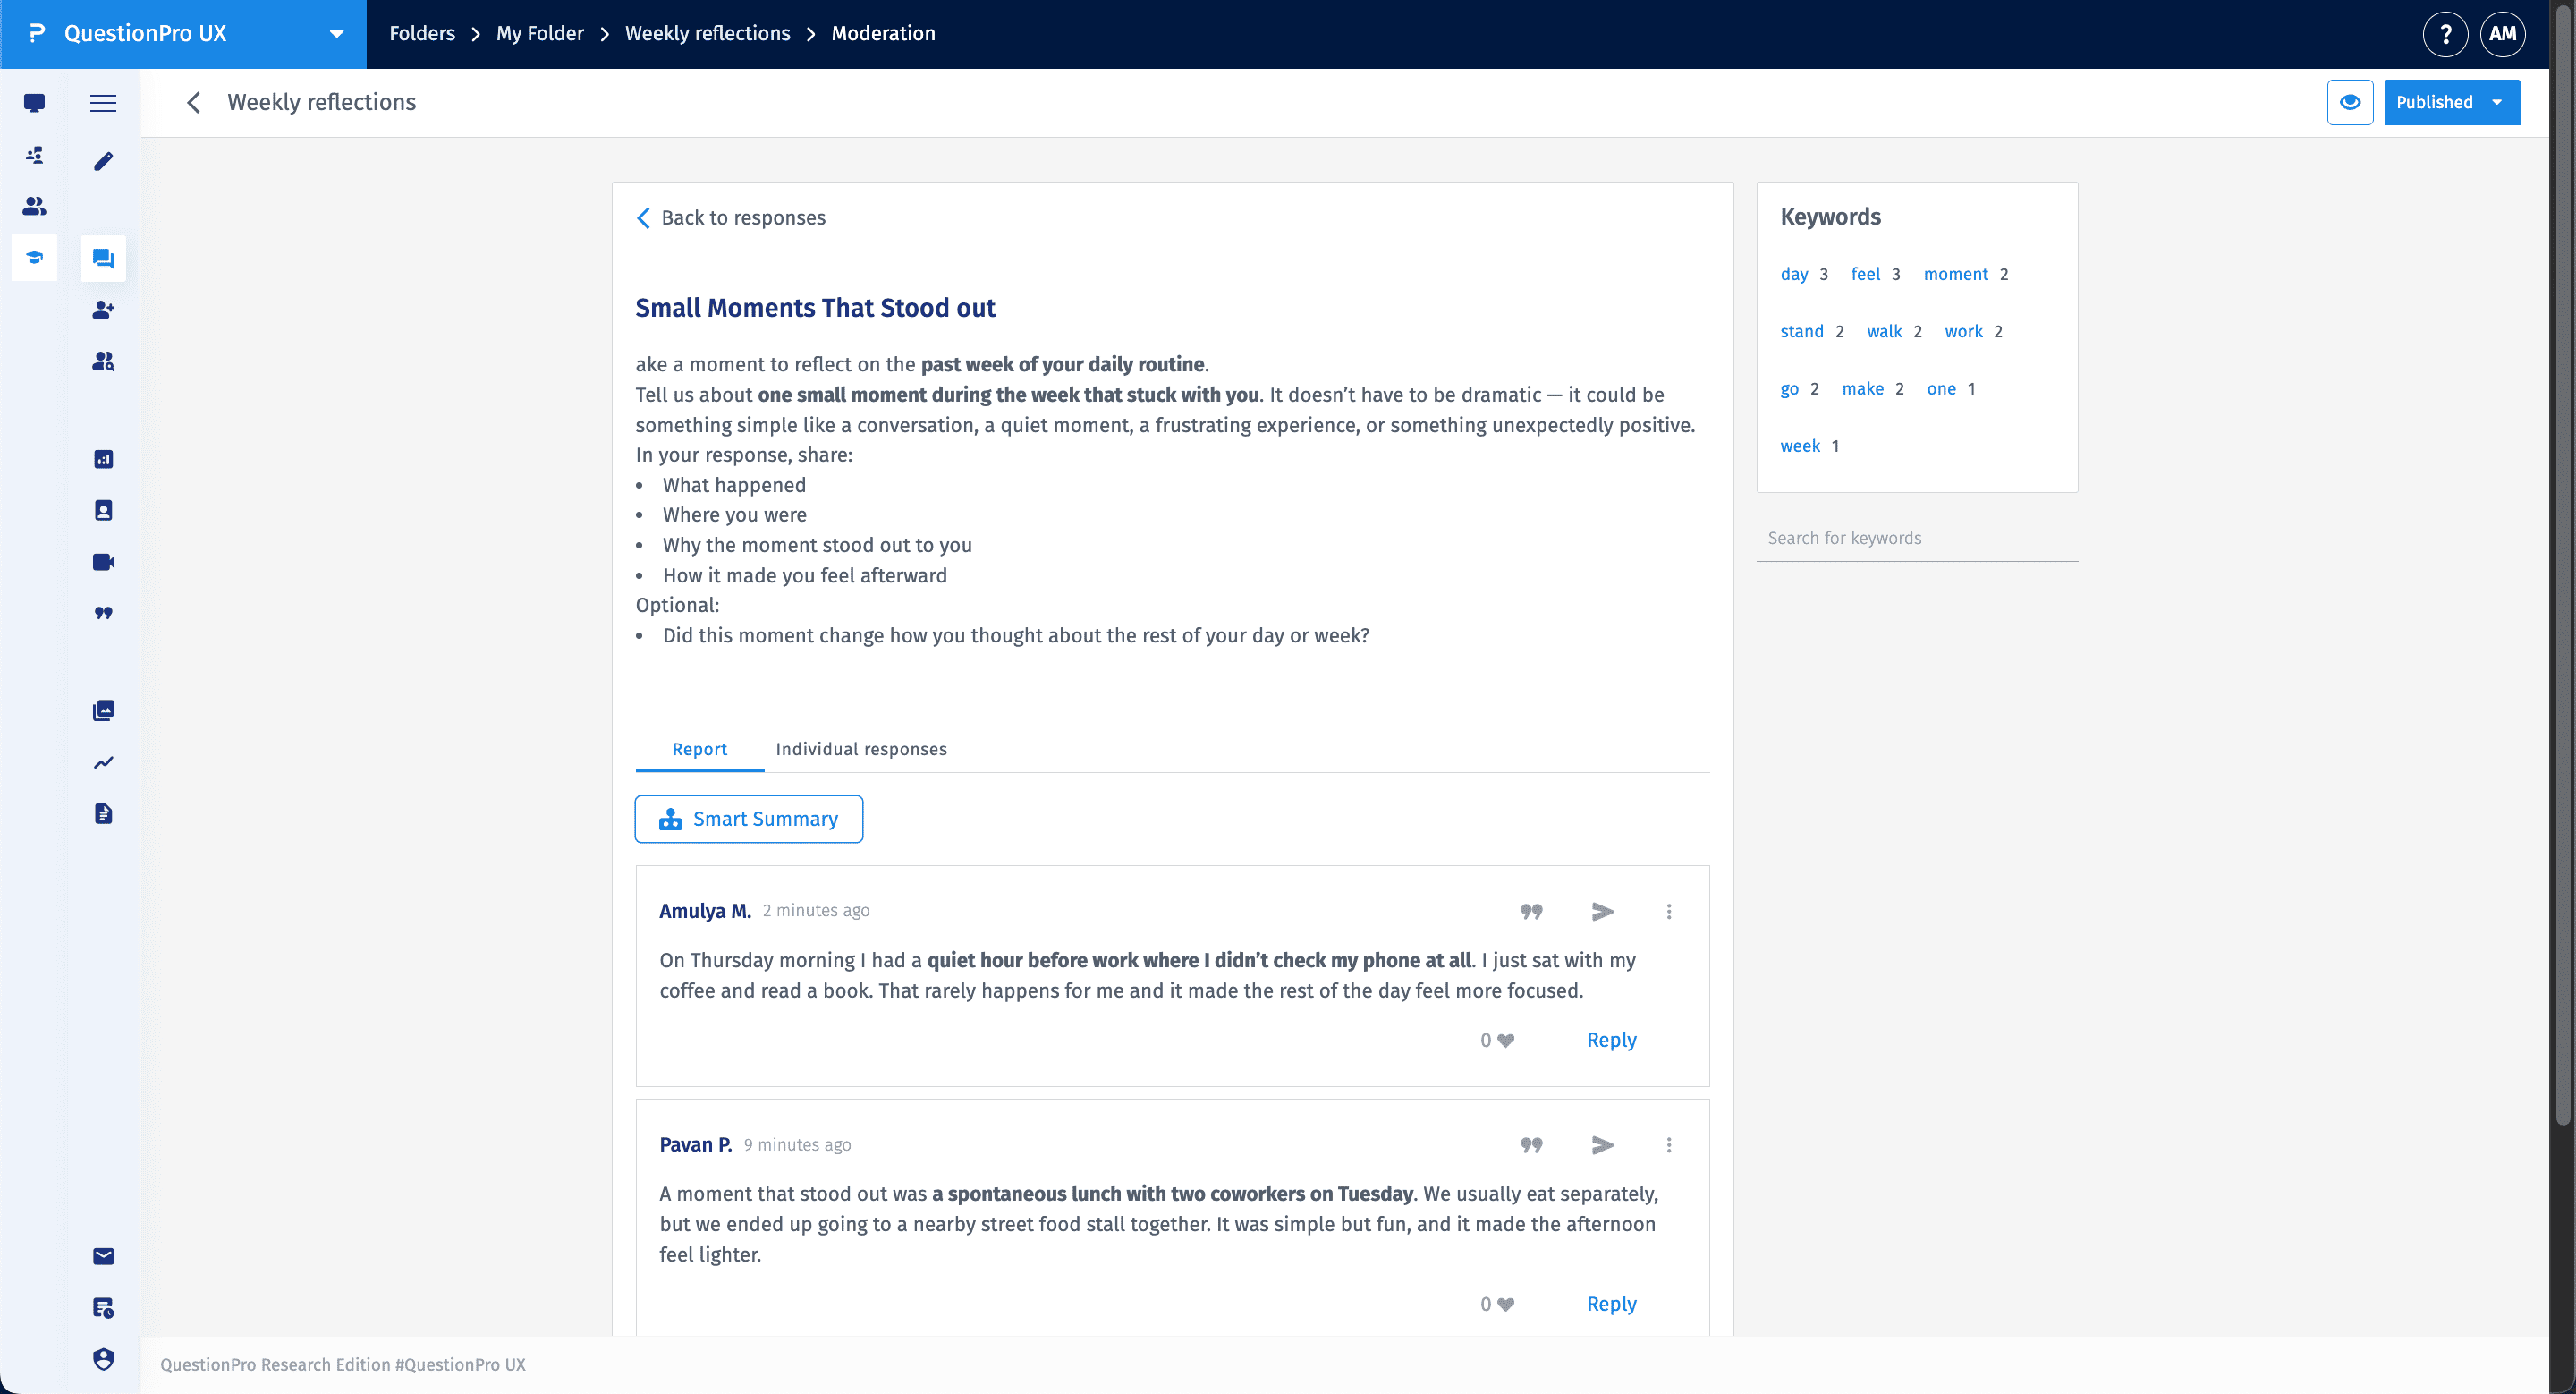Click the trend line analytics icon in the sidebar
The width and height of the screenshot is (2576, 1394).
(x=103, y=763)
